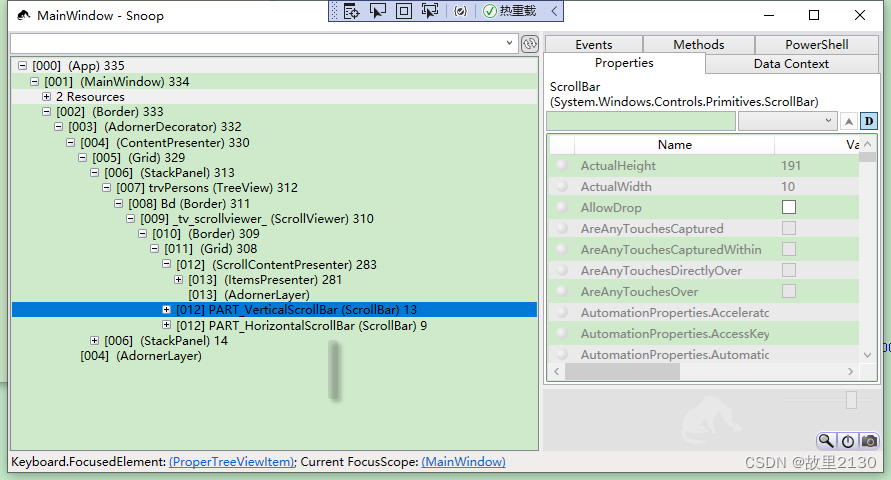Screen dimensions: 891x480
Task: Open the property filter set dropdown
Action: pyautogui.click(x=787, y=121)
